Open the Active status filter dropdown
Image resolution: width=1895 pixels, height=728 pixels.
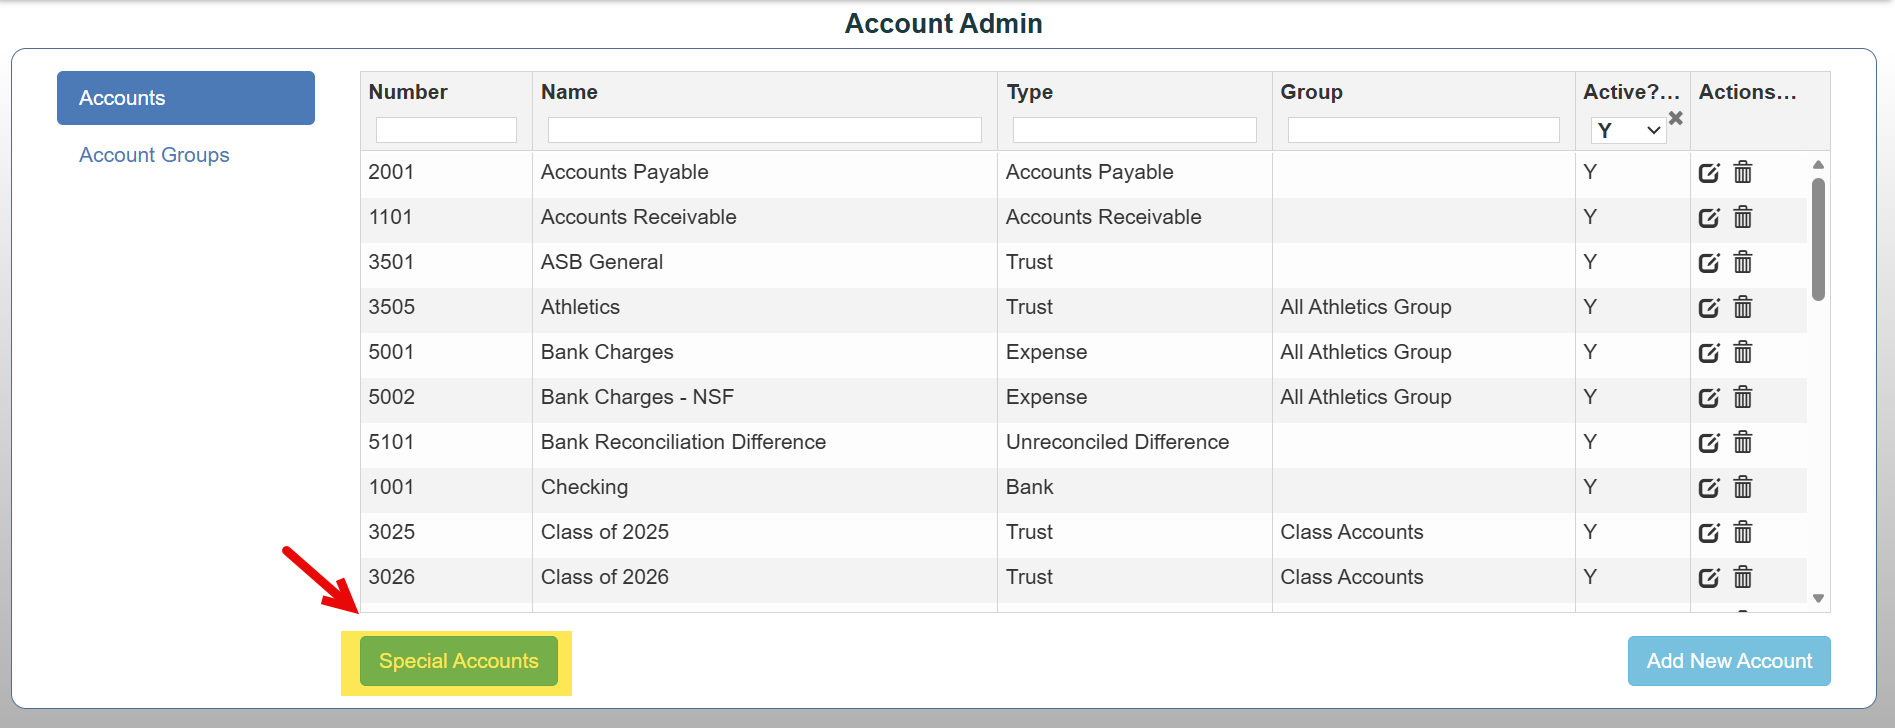(1628, 130)
